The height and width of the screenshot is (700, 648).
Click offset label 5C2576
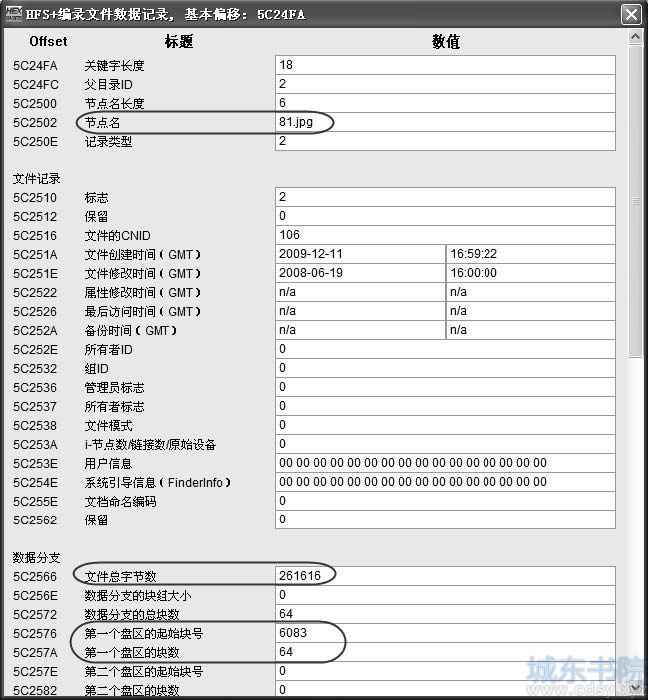[x=35, y=633]
